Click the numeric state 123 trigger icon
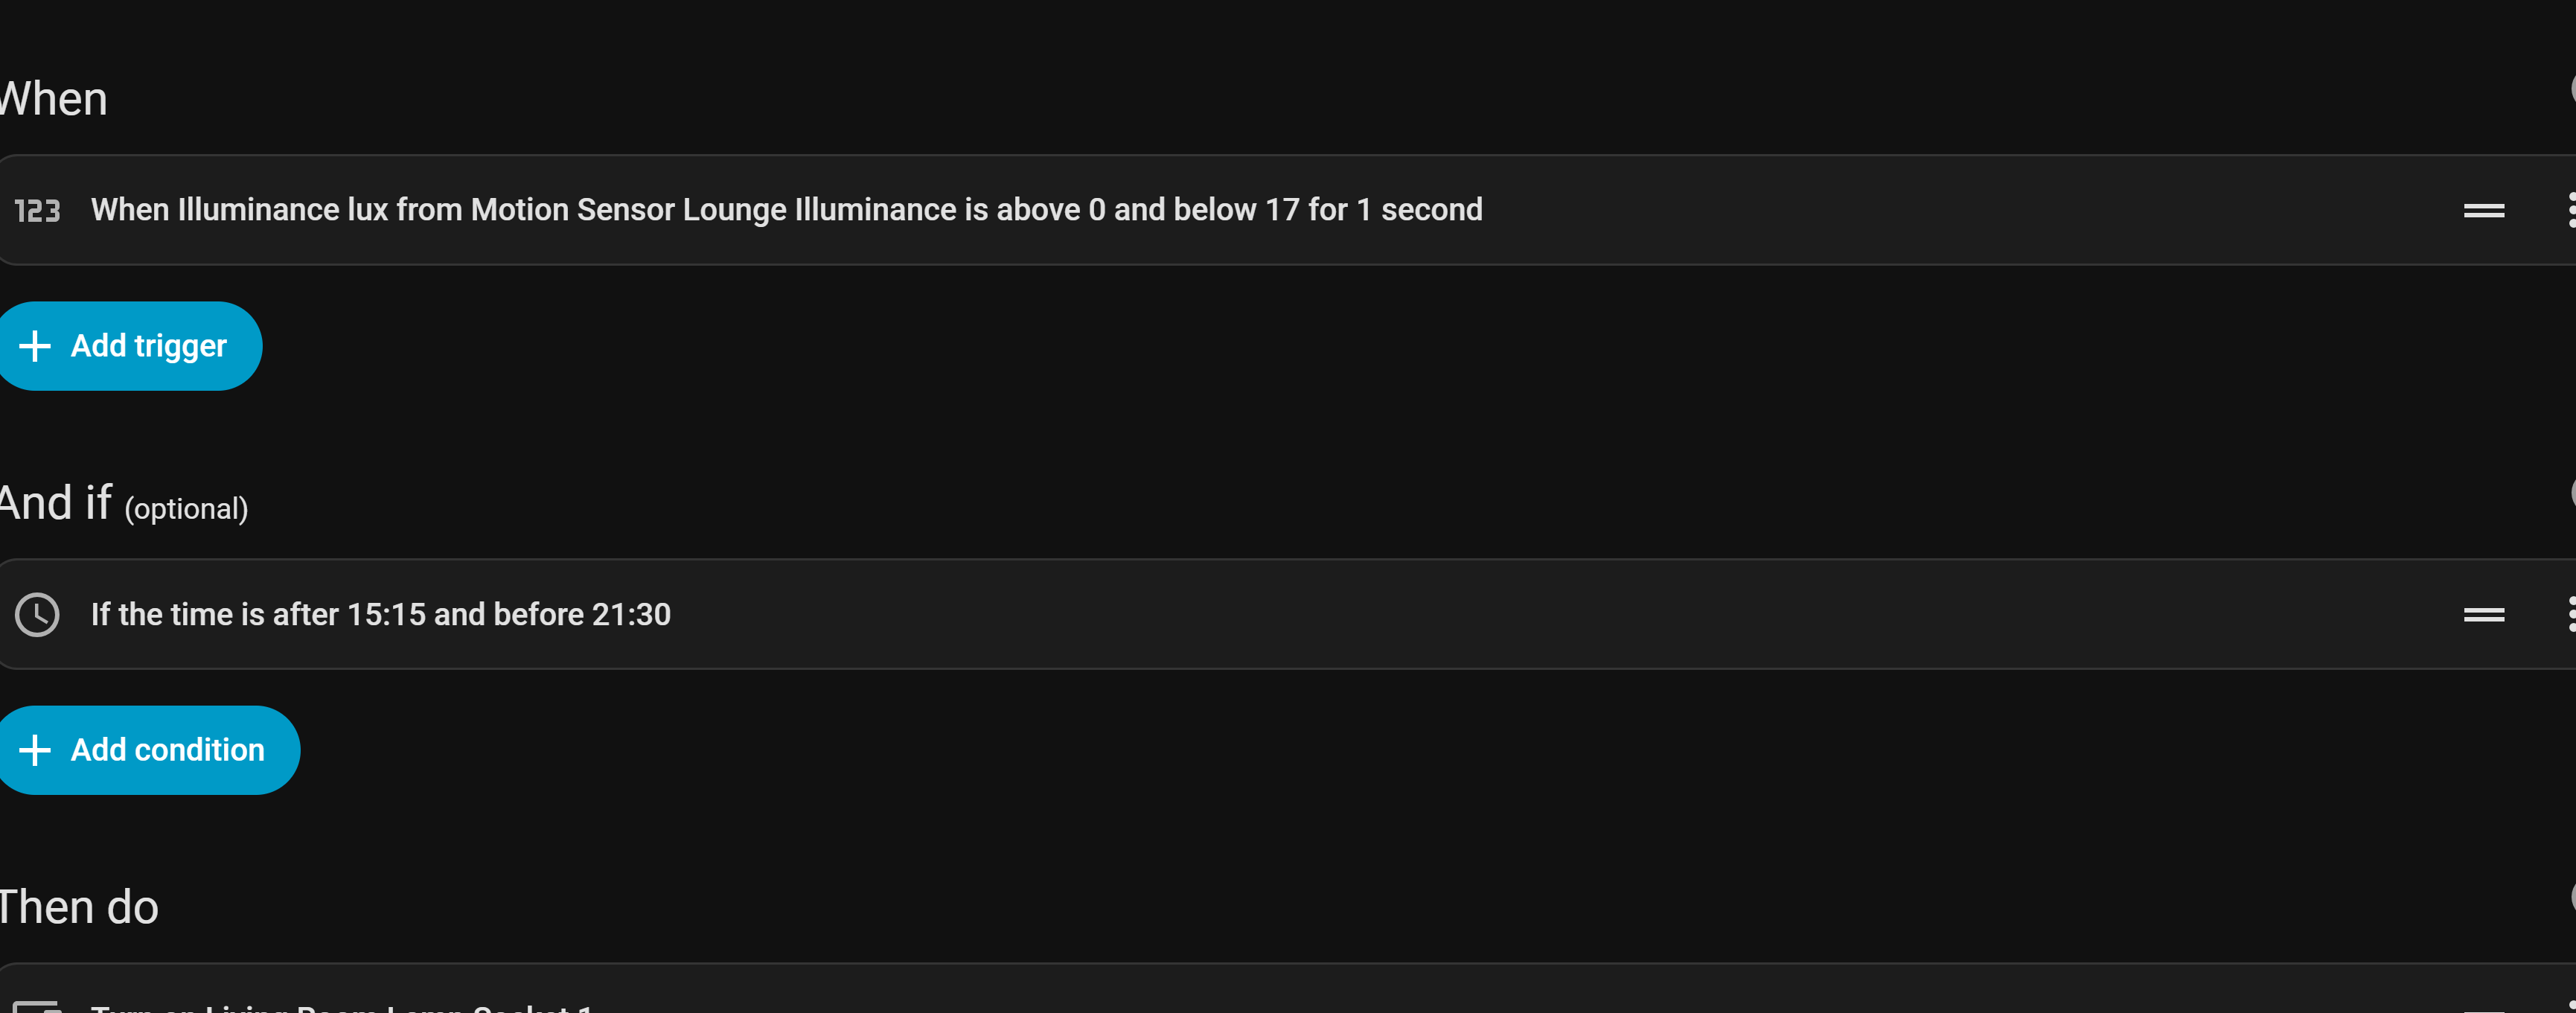The height and width of the screenshot is (1013, 2576). (x=37, y=211)
